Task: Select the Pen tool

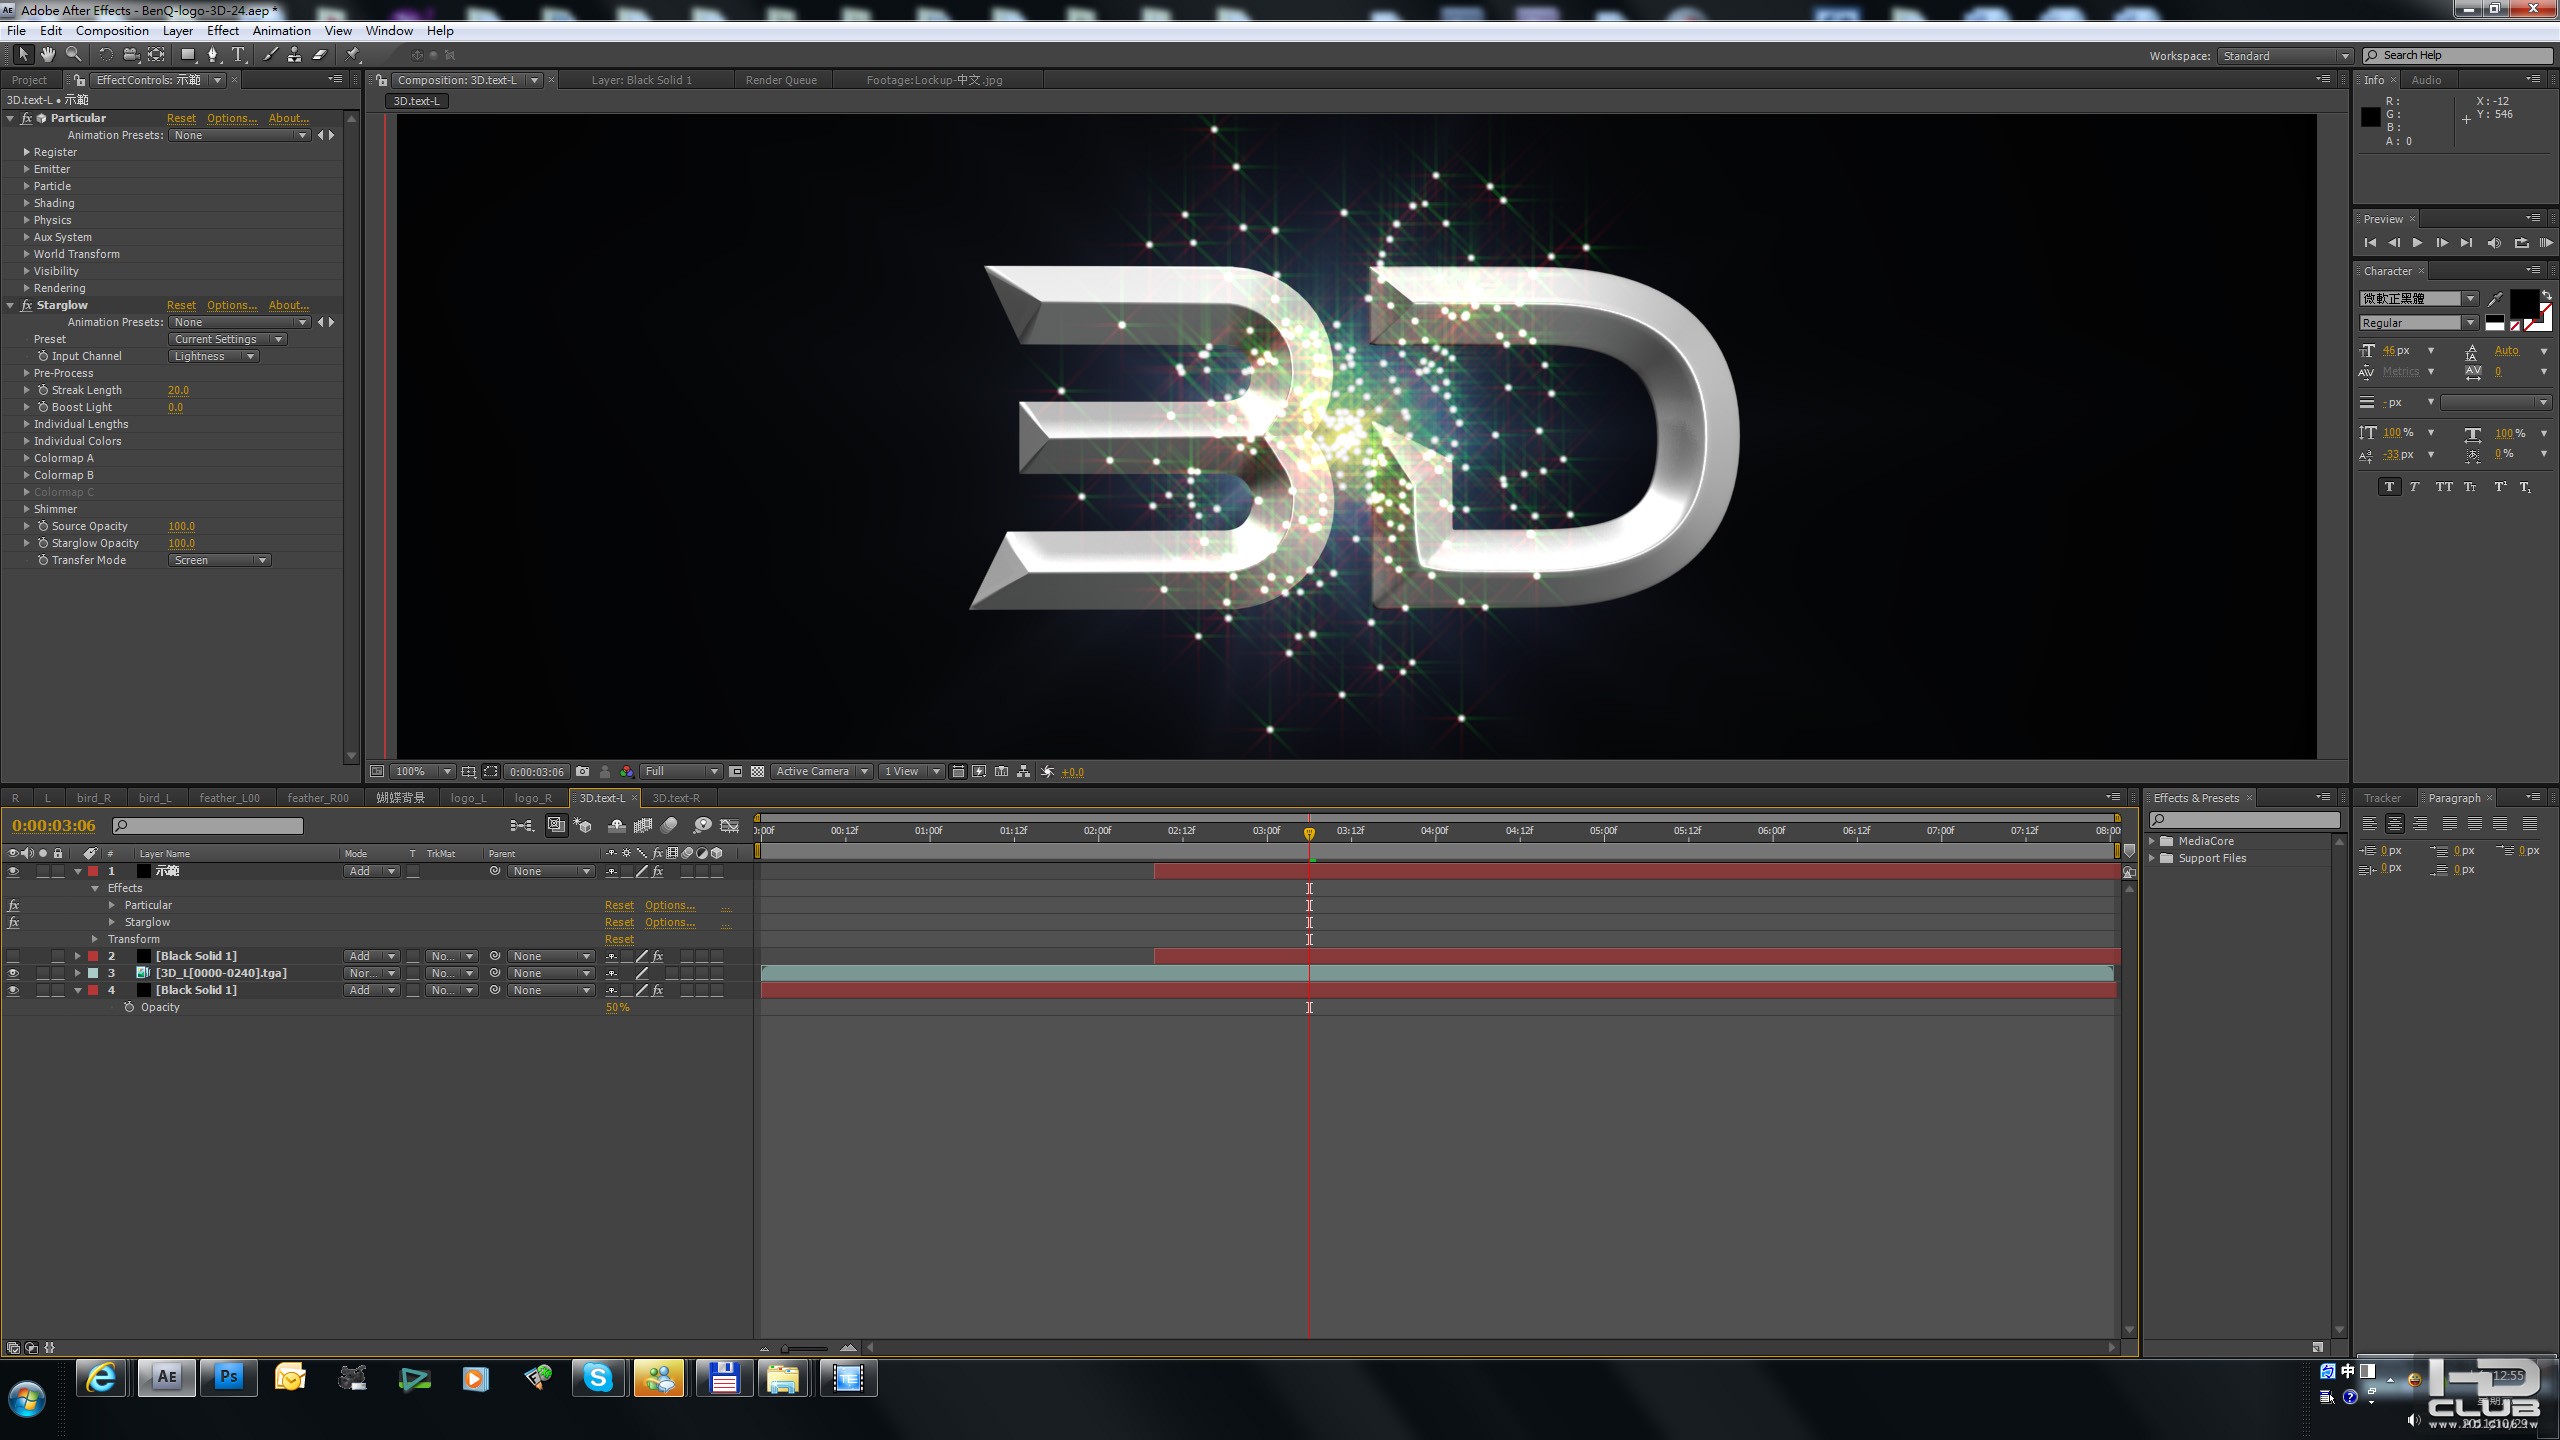Action: click(212, 55)
